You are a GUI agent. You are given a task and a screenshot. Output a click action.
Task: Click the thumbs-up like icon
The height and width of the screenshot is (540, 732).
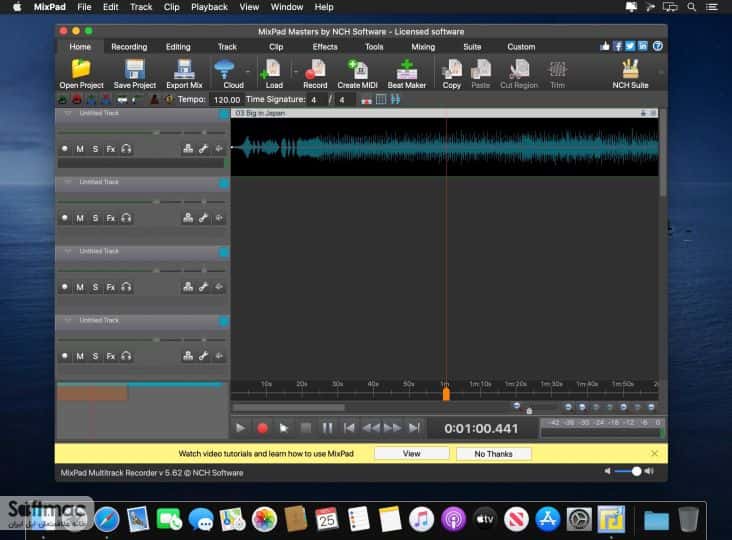coord(605,46)
